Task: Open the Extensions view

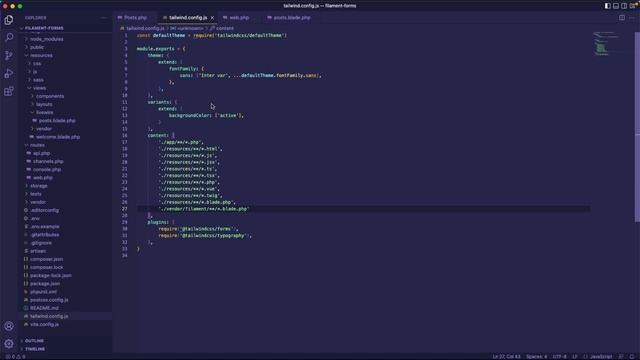Action: click(9, 91)
